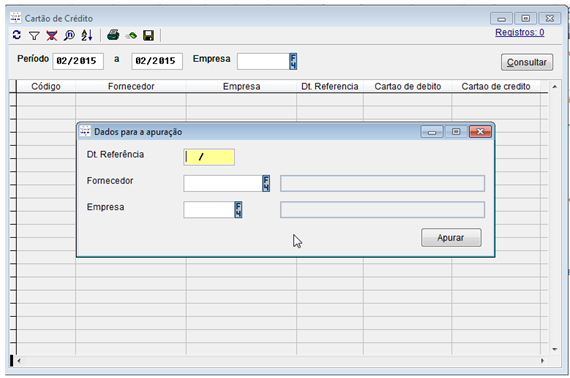Print using the printer icon
570x378 pixels.
pos(113,35)
